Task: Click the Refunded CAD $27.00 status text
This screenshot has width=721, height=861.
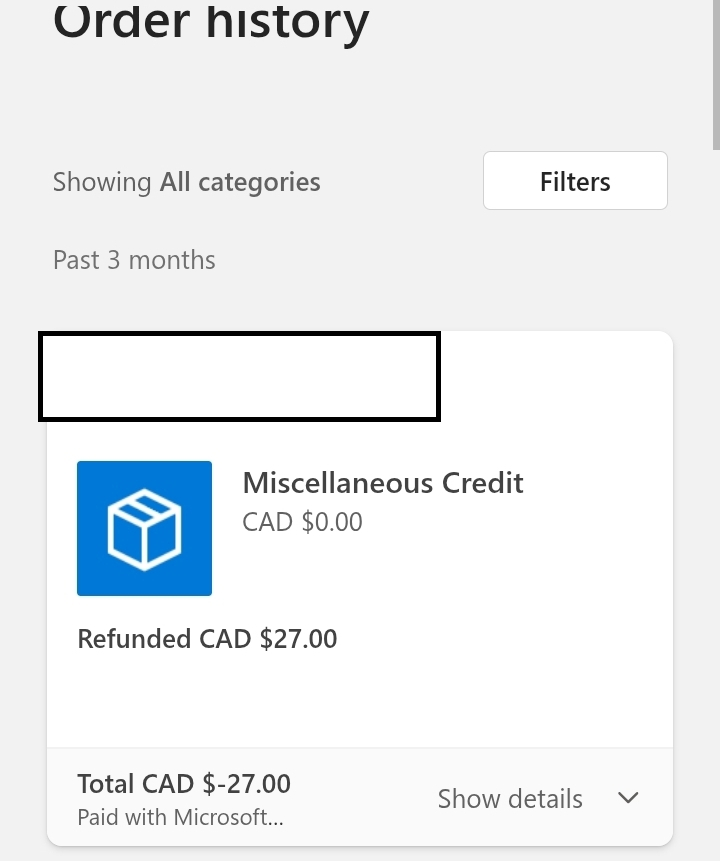Action: coord(207,639)
